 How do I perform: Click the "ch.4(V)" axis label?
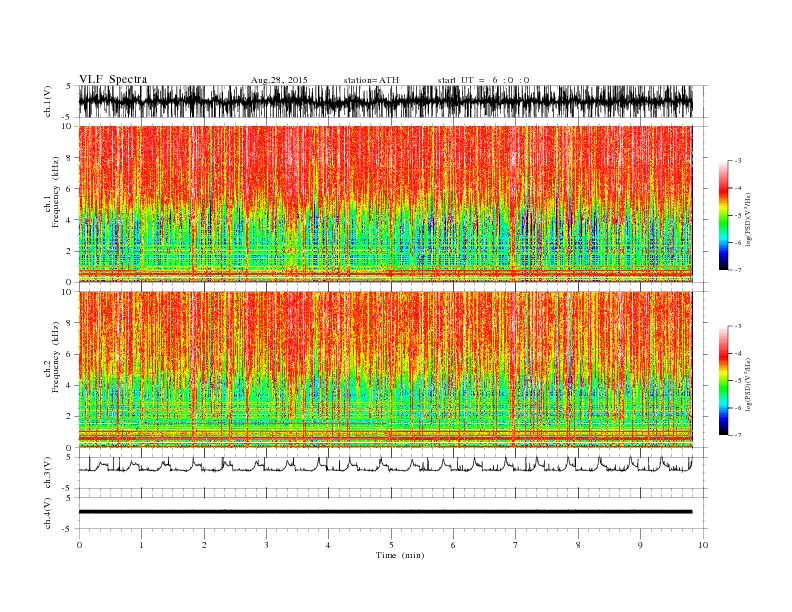point(48,513)
